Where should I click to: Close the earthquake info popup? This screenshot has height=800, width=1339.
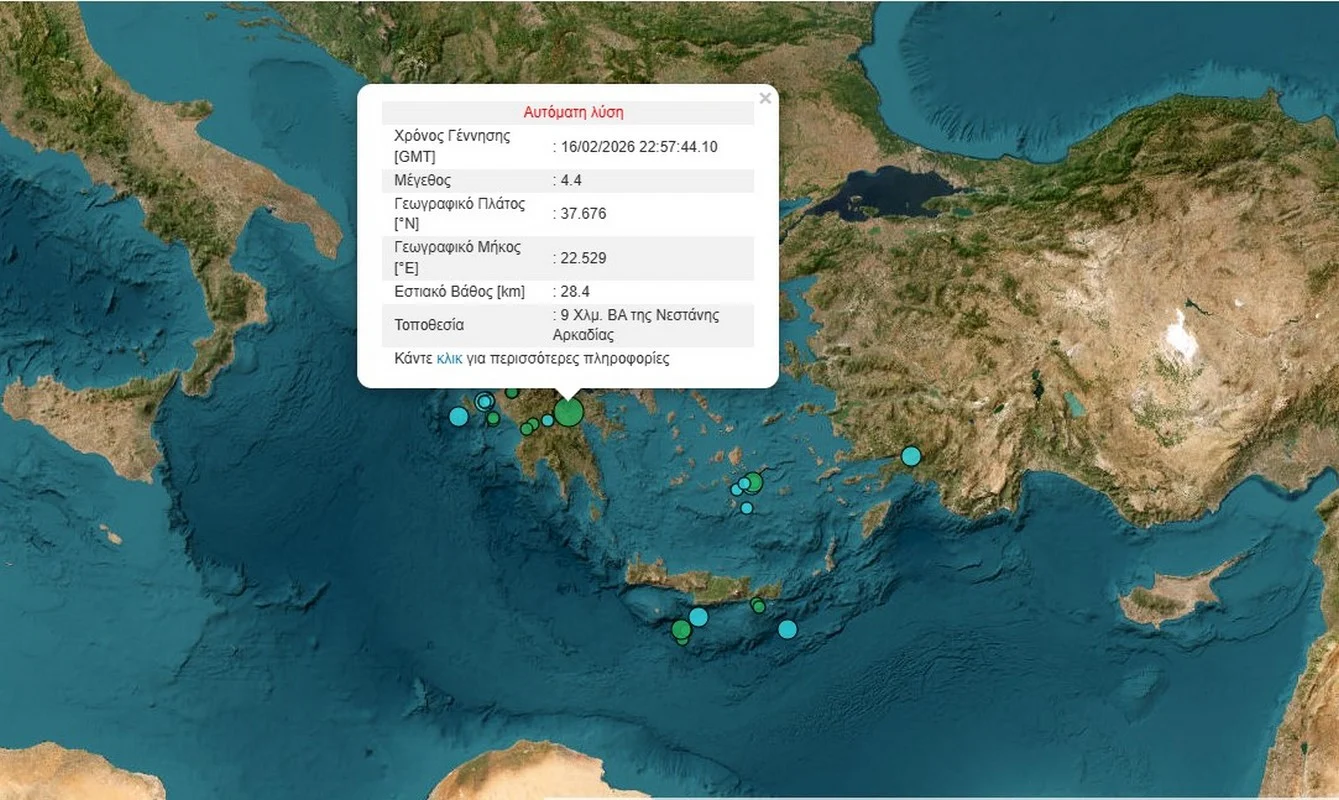(765, 98)
